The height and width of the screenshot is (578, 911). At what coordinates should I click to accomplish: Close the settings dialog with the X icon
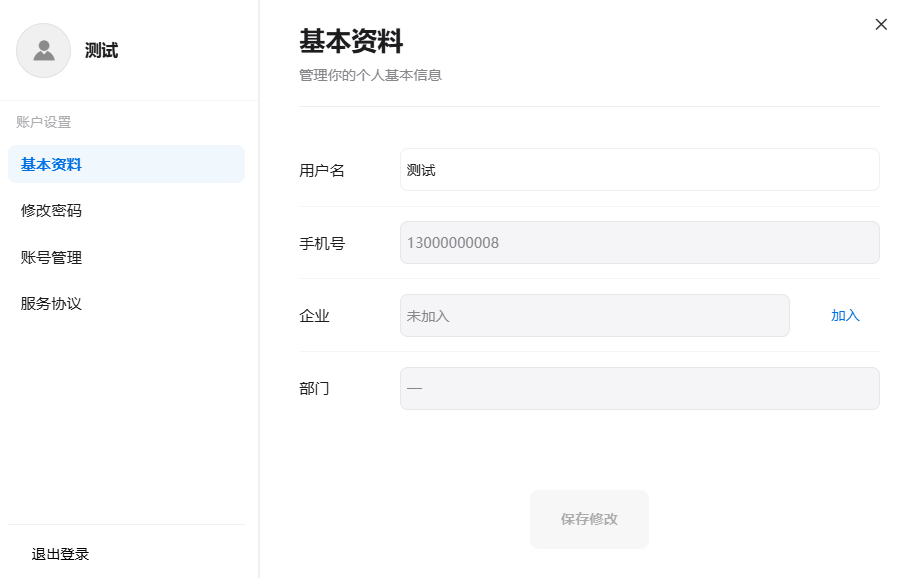click(881, 24)
